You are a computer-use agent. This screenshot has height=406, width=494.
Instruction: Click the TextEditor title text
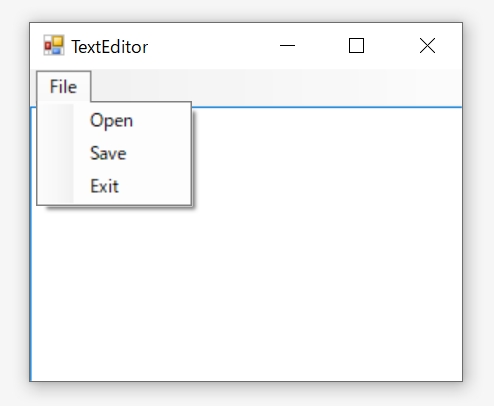(110, 47)
